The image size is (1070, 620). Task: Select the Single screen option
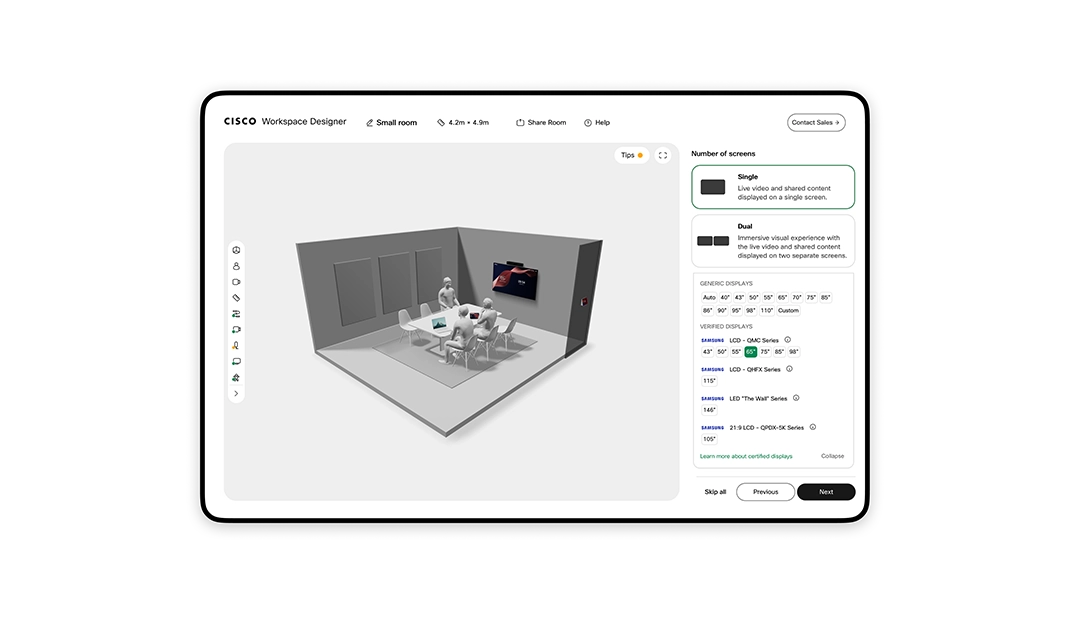coord(773,187)
